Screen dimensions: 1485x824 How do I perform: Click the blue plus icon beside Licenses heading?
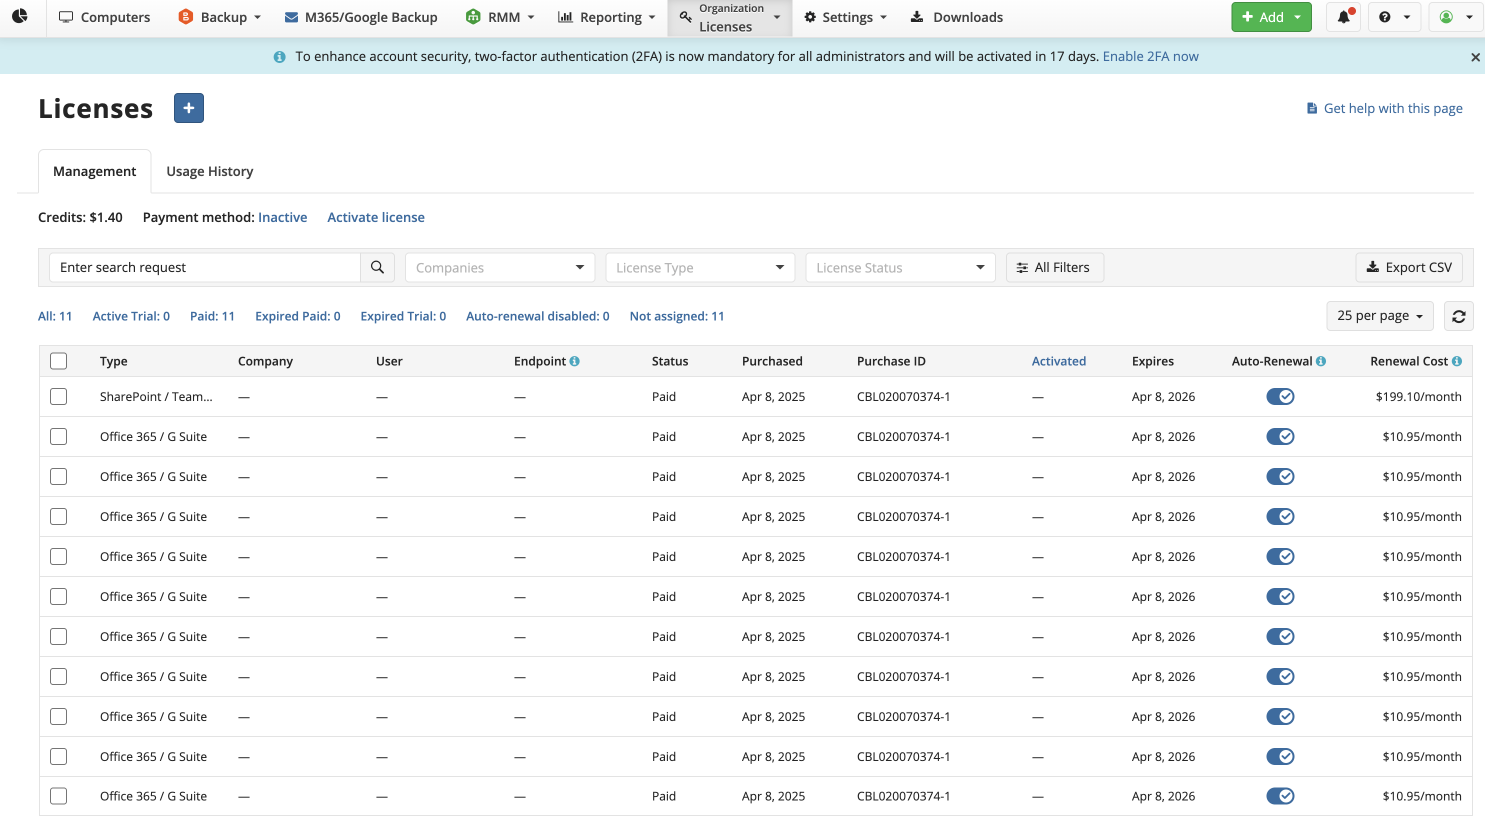pos(188,107)
